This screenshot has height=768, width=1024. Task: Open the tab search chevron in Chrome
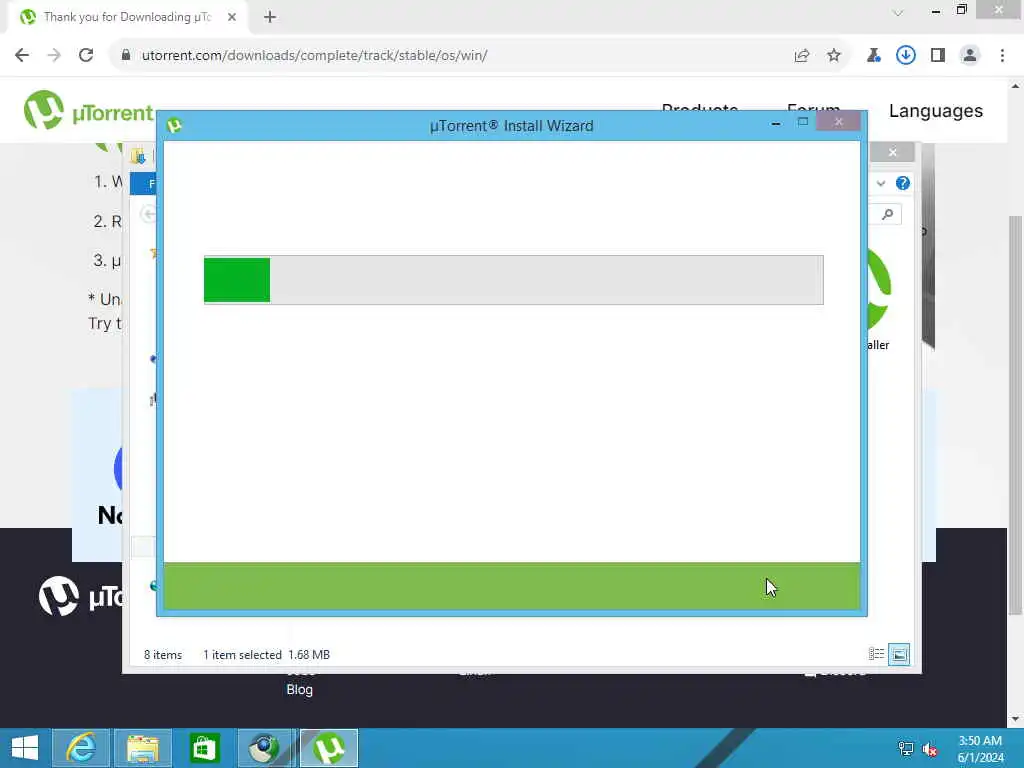click(x=898, y=13)
